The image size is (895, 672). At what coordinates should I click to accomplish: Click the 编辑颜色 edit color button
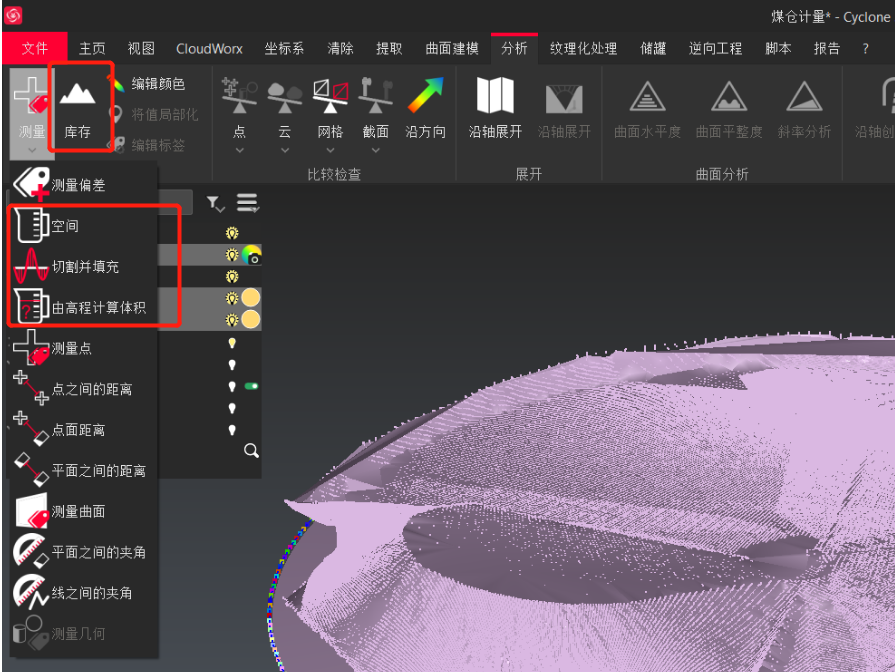click(150, 84)
